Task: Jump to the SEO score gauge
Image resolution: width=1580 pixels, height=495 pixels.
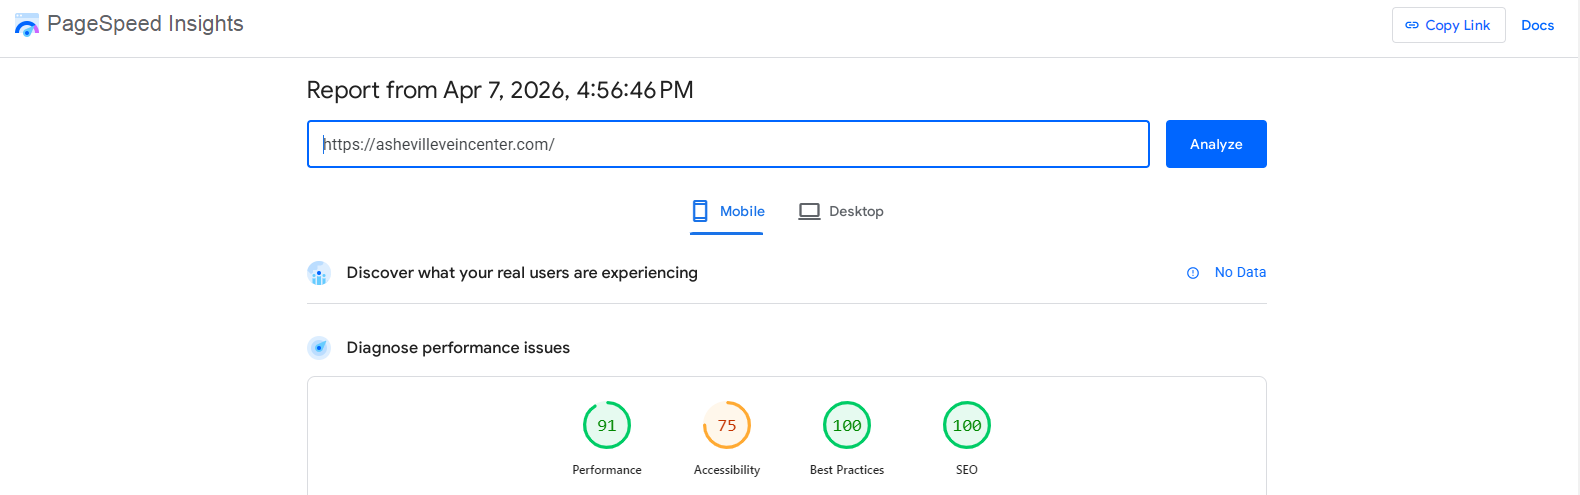Action: 967,425
